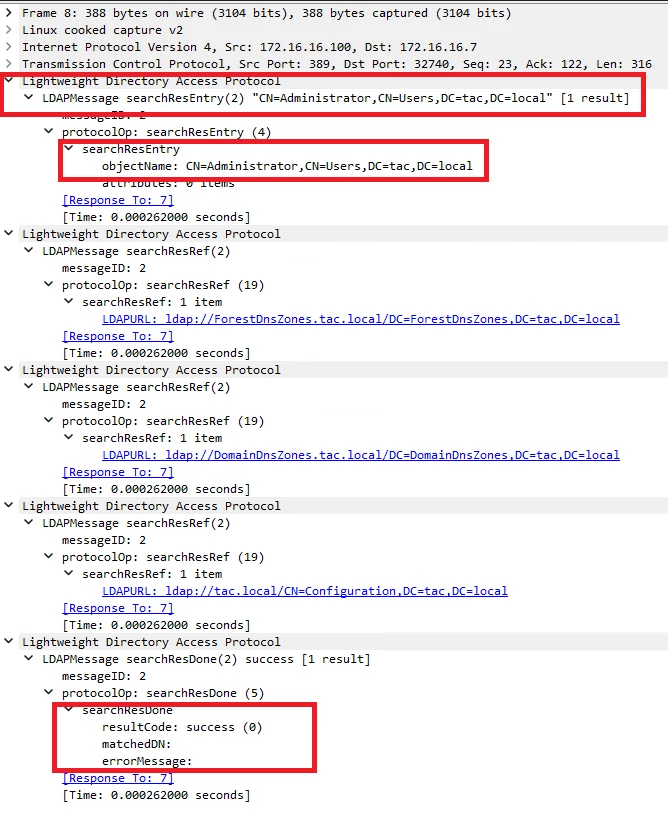The width and height of the screenshot is (668, 818).
Task: Select the Frame 8: 388 bytes on wire text
Action: click(x=266, y=13)
